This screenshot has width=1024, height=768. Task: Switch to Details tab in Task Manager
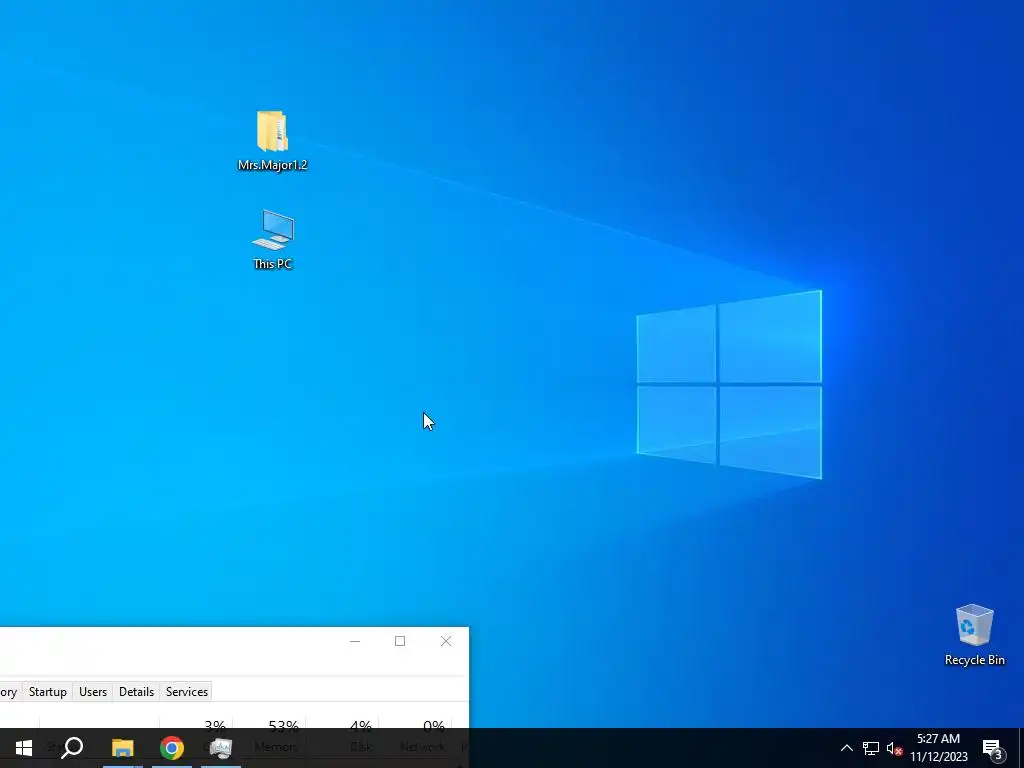point(136,692)
